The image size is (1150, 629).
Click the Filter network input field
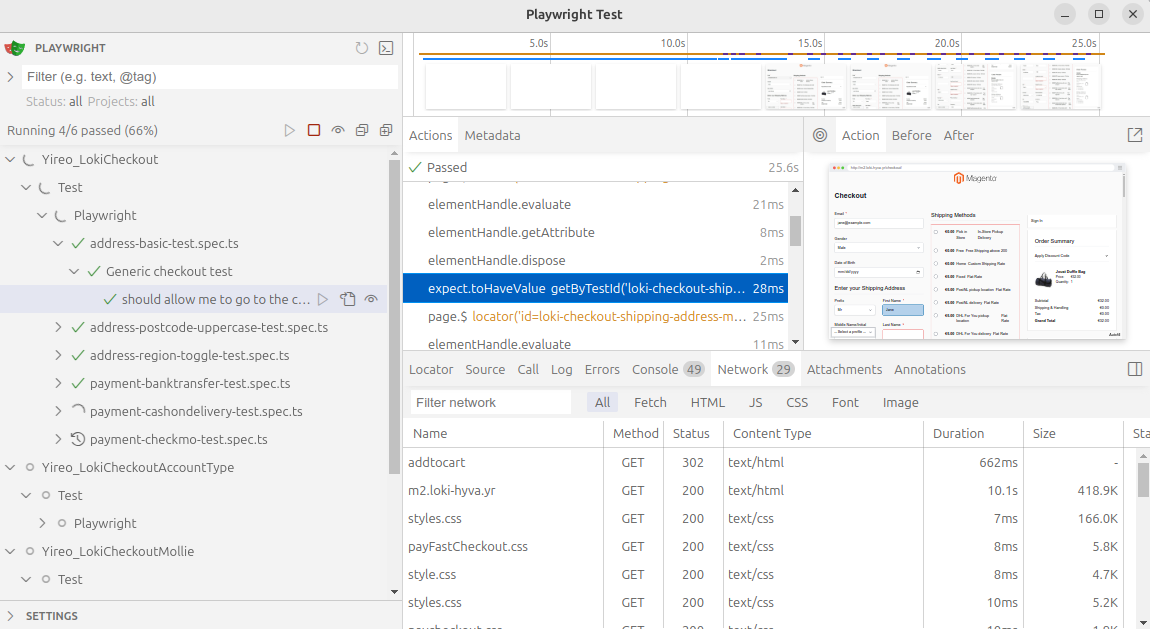[490, 402]
